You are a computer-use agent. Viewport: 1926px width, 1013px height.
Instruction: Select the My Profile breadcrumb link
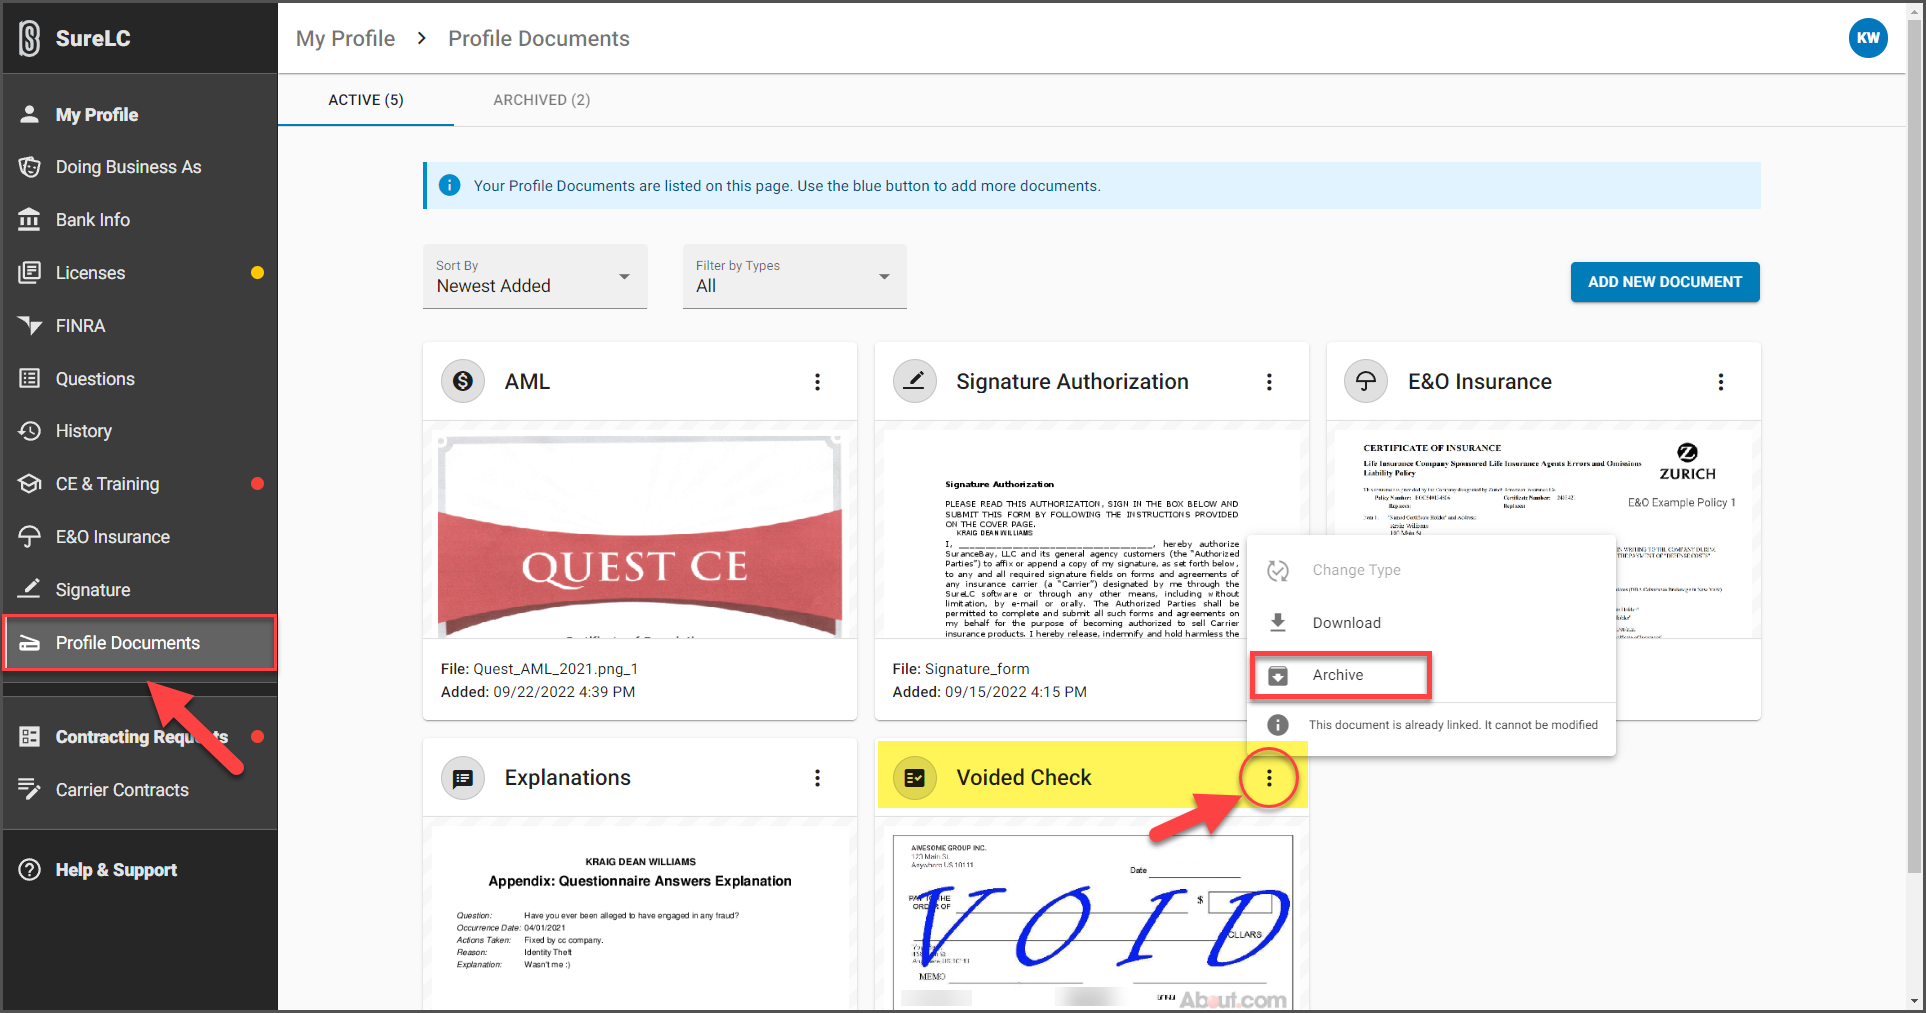(x=345, y=38)
